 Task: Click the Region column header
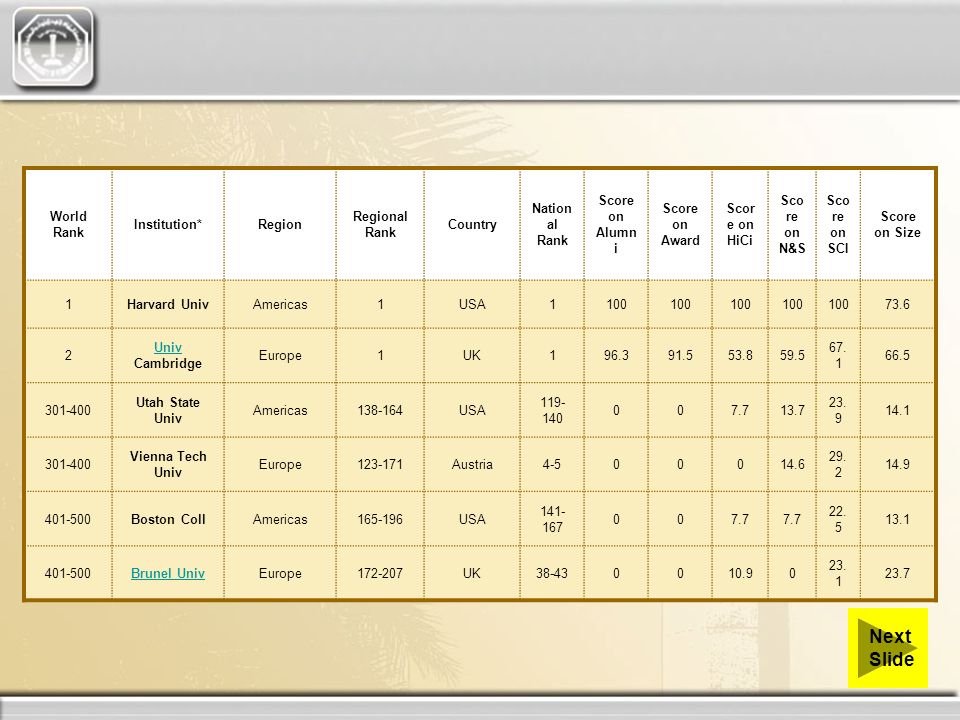pyautogui.click(x=280, y=224)
